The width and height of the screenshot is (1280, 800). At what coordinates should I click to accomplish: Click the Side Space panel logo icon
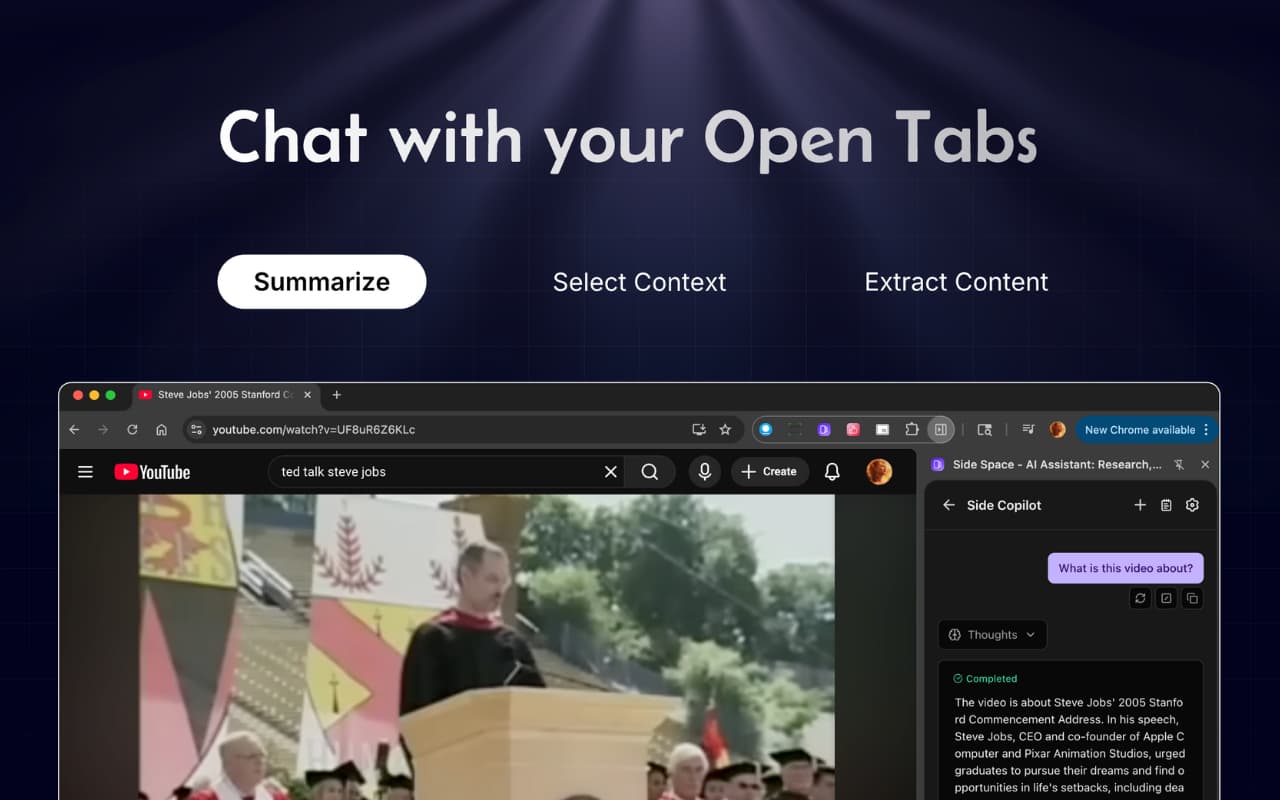(938, 465)
